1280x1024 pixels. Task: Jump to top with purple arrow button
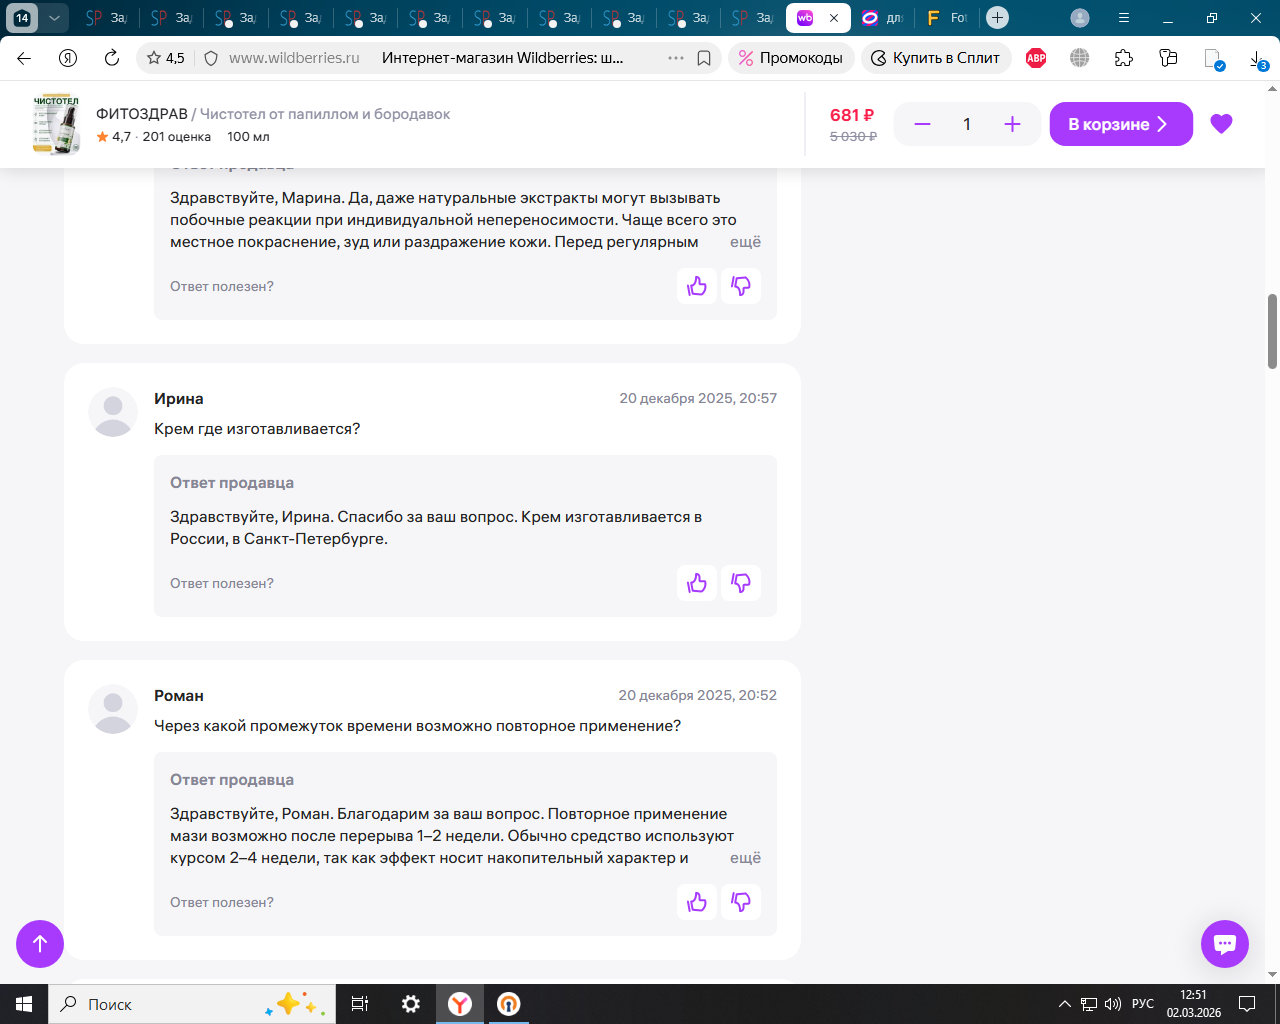[x=40, y=943]
